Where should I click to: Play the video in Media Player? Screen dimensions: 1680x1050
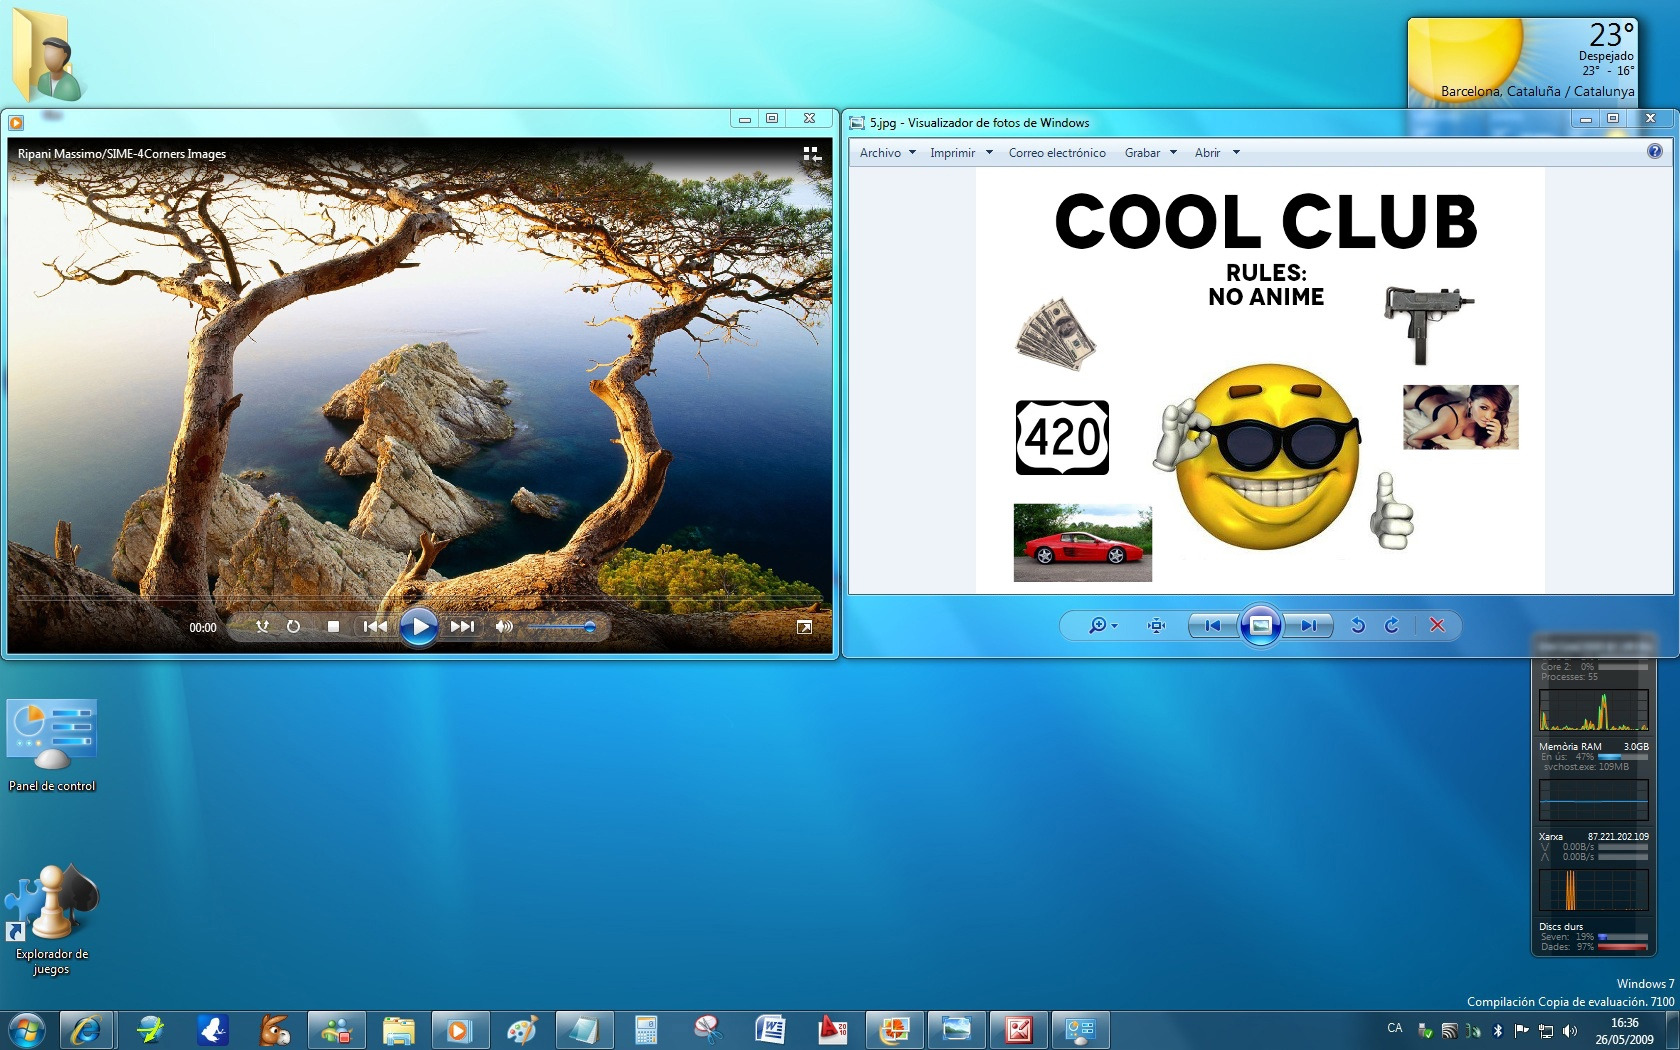(419, 627)
